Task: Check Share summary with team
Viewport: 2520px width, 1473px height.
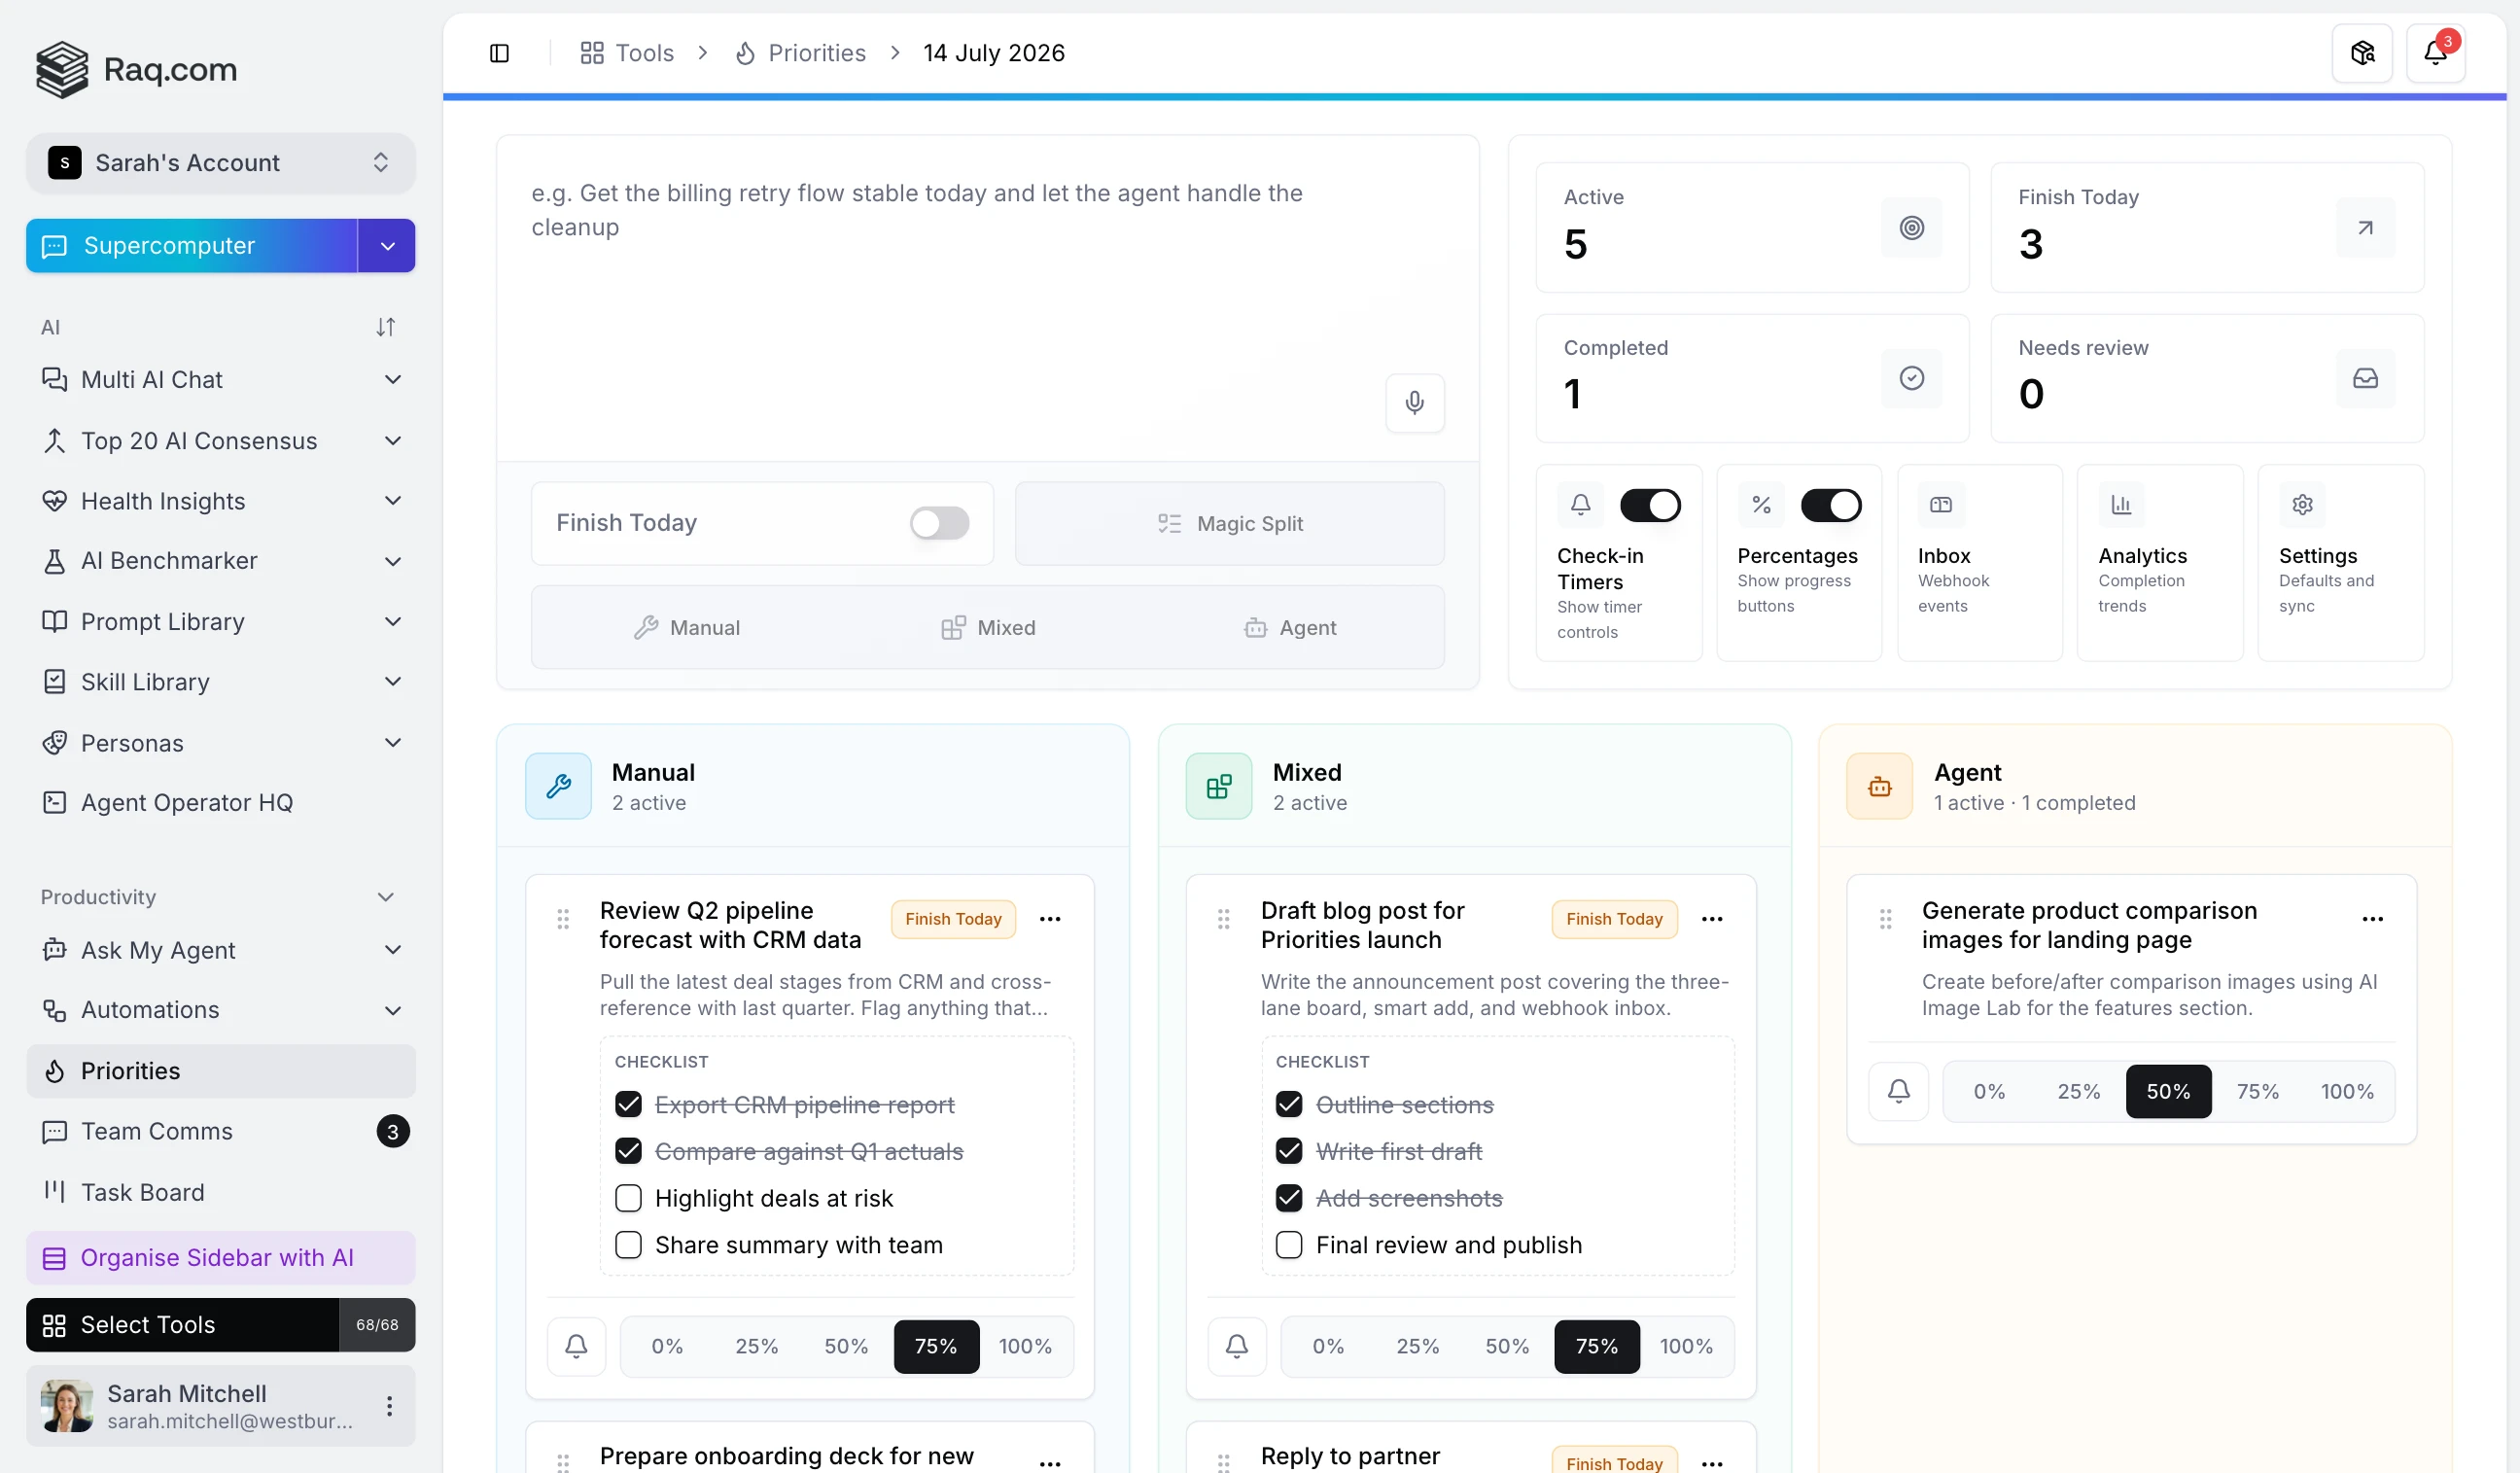Action: click(x=628, y=1245)
